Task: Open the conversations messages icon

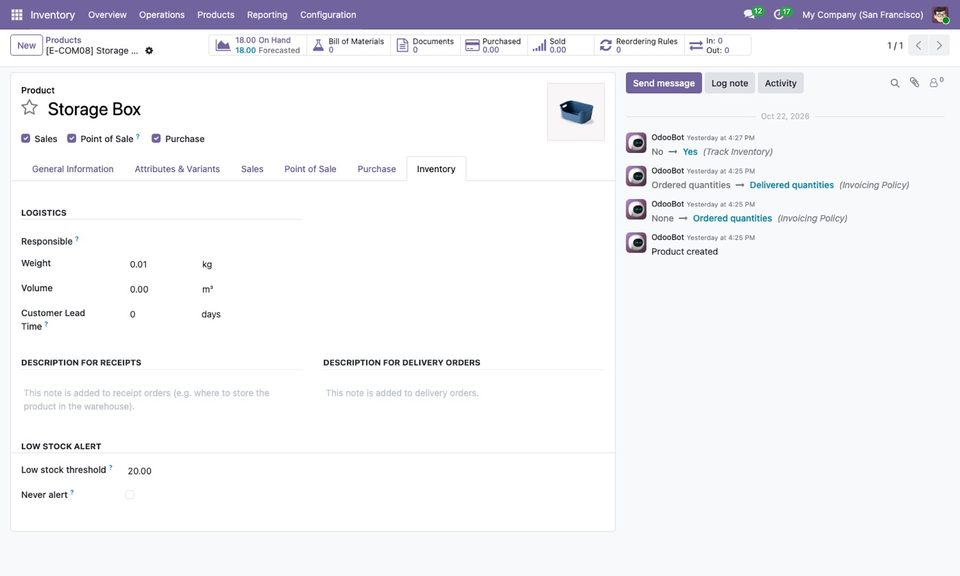Action: [x=749, y=14]
